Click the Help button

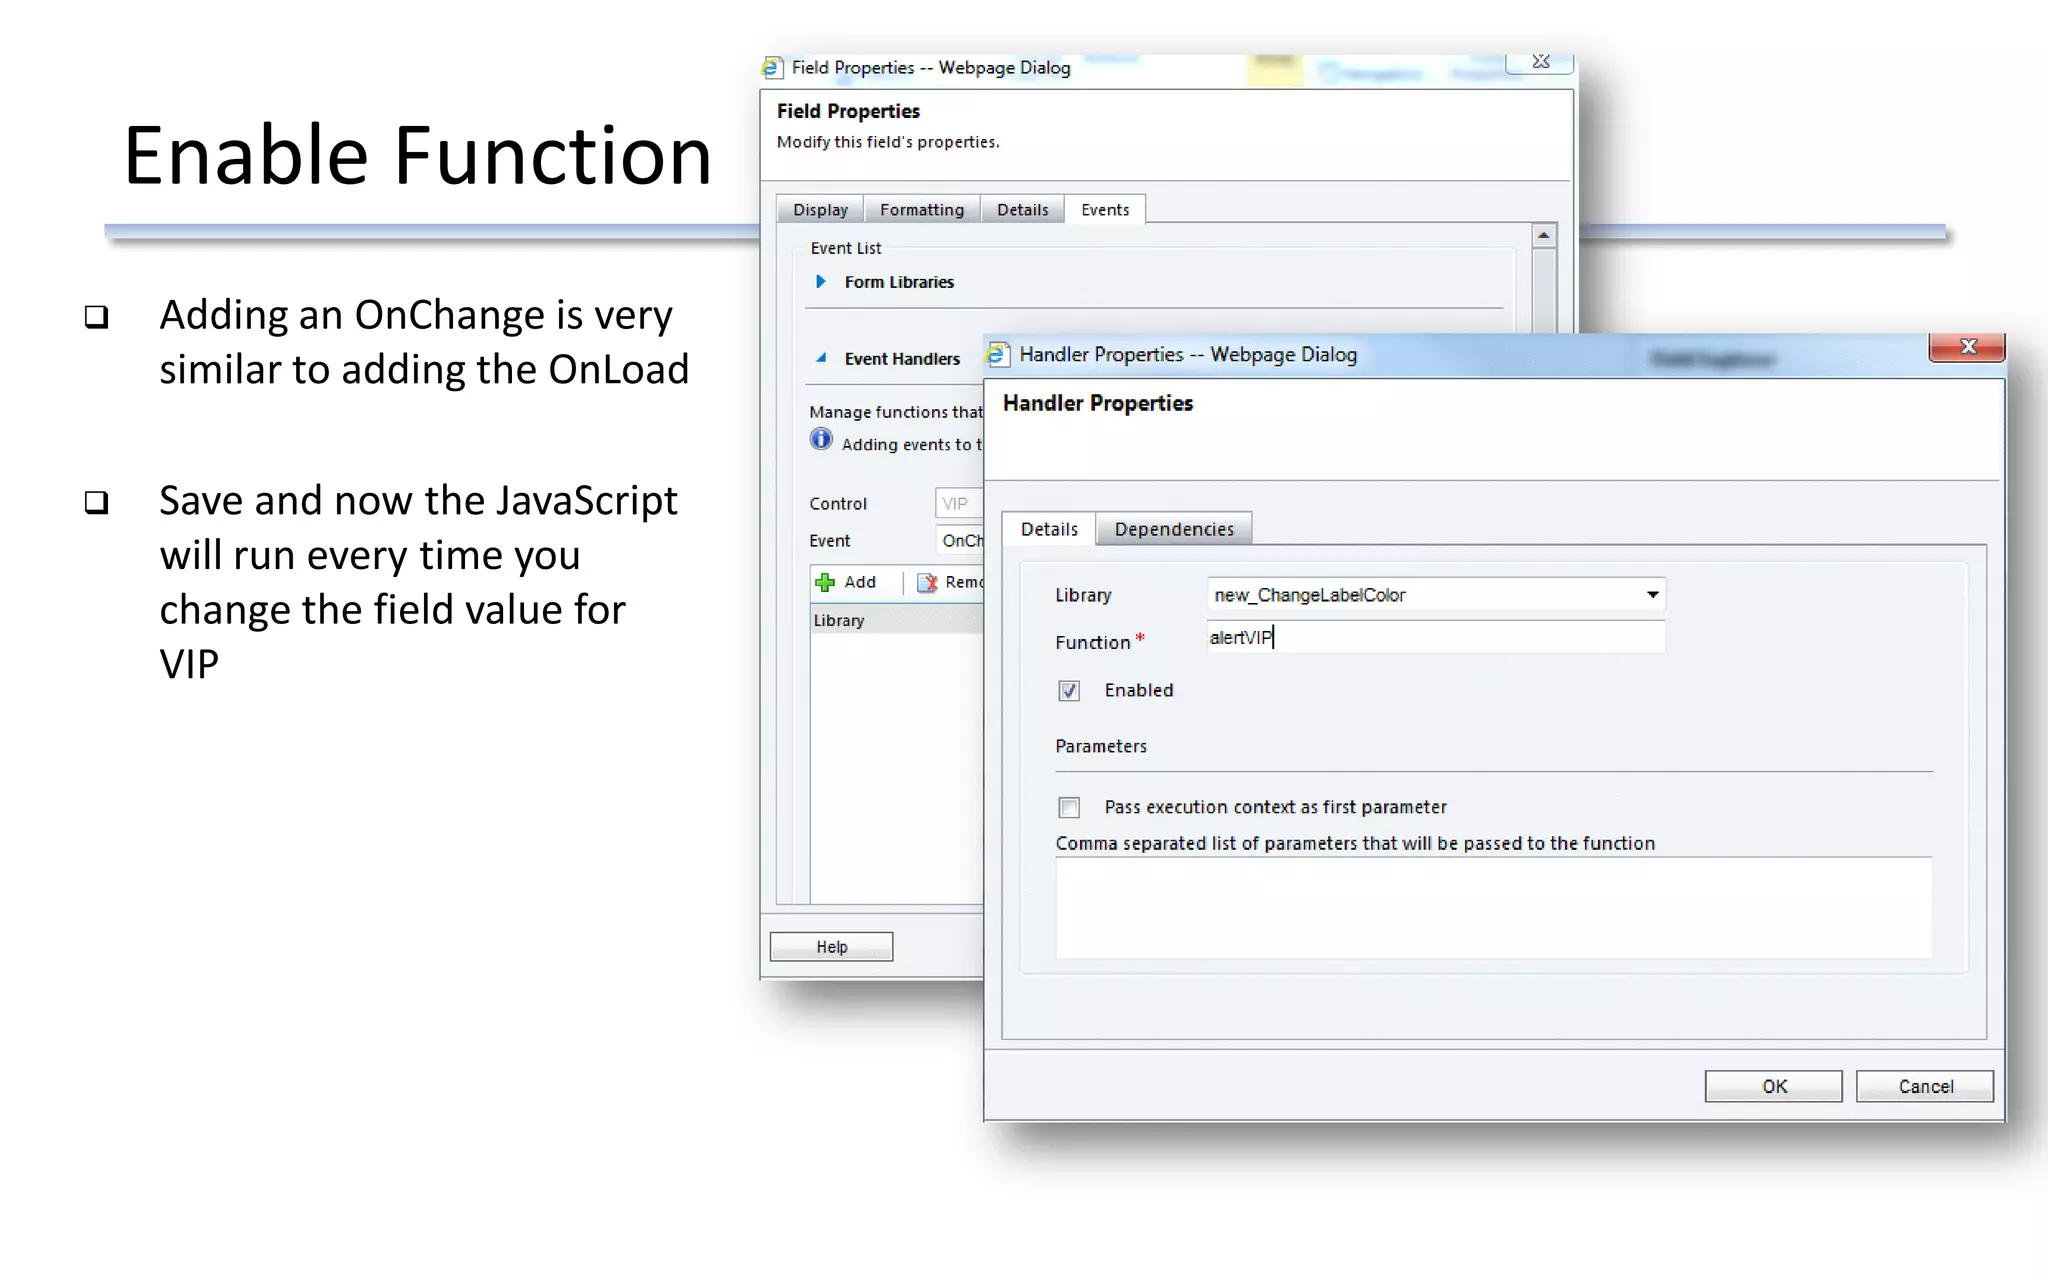[831, 947]
